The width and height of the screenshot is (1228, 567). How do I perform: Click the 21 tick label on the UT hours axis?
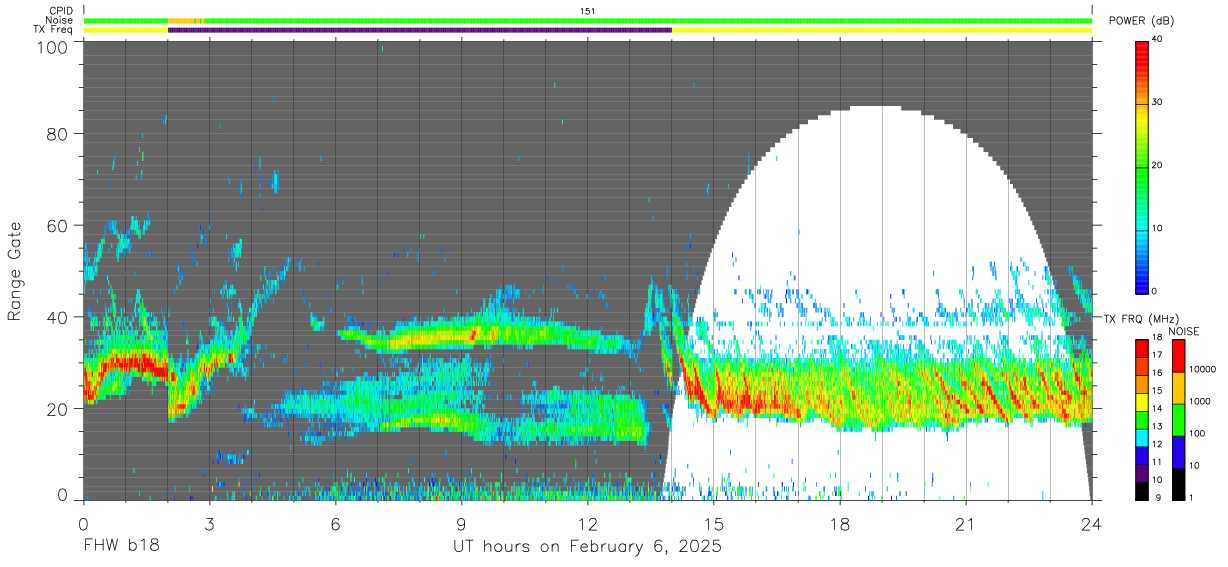point(965,523)
